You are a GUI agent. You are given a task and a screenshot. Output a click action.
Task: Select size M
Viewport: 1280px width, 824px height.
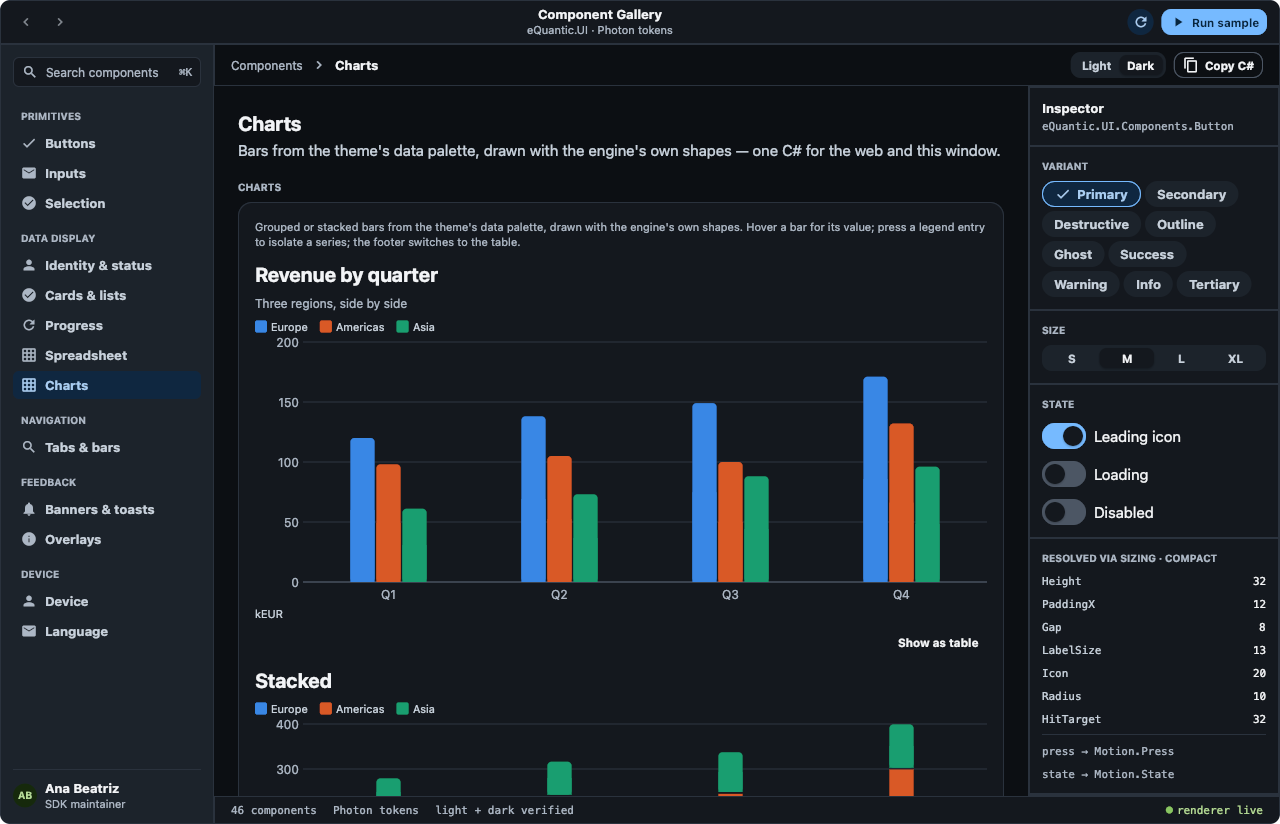pos(1127,358)
